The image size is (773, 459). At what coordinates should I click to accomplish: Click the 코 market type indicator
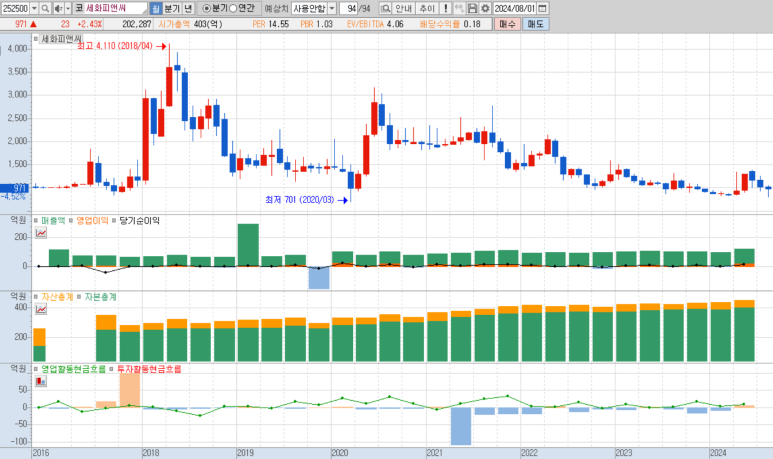click(79, 8)
